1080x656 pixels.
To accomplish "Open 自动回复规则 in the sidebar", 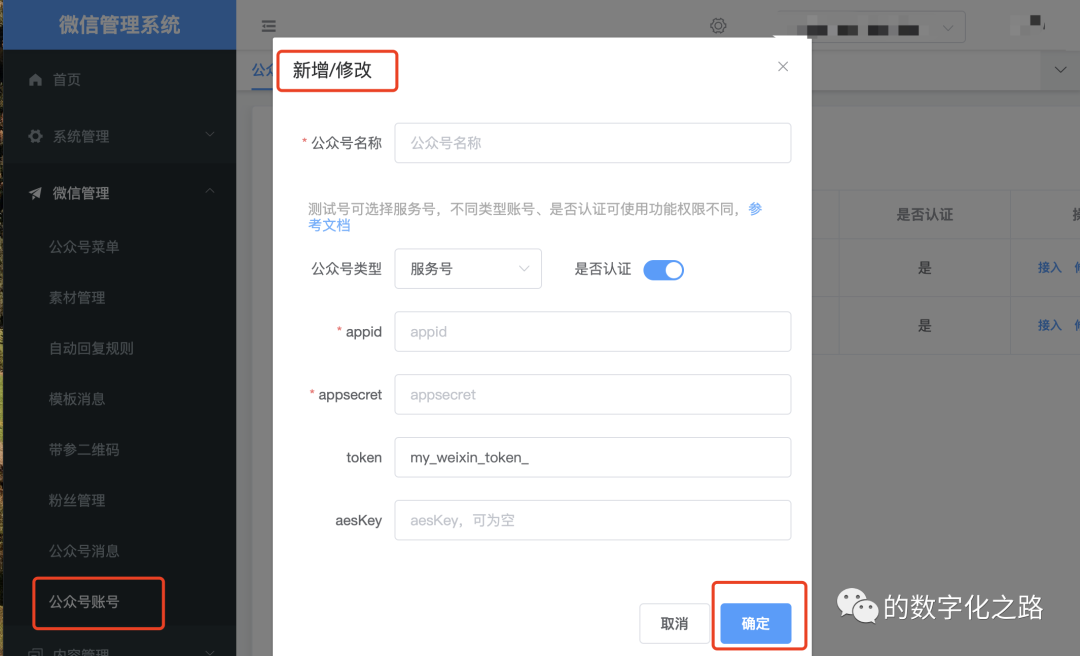I will (91, 349).
